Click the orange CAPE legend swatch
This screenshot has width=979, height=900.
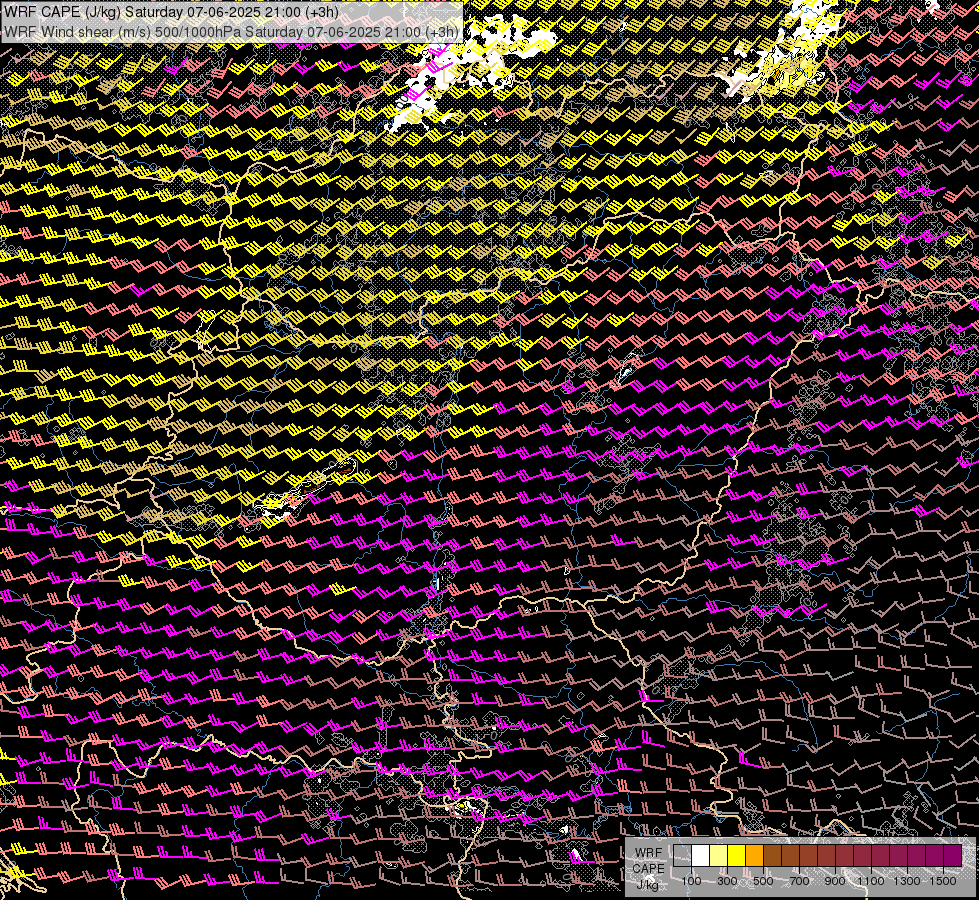(x=754, y=856)
